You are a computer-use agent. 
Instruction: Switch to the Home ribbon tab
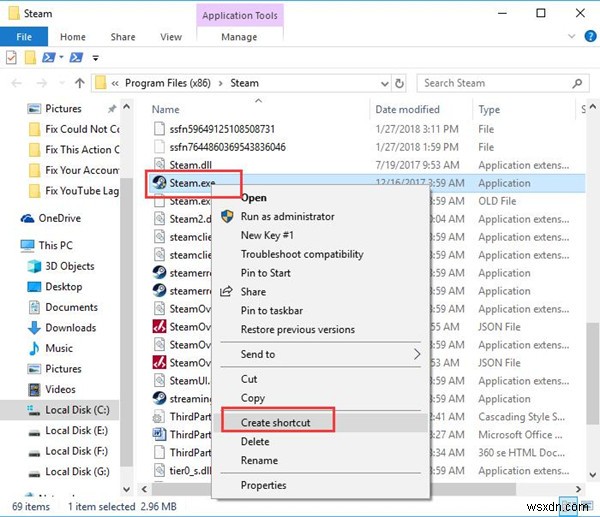(x=73, y=37)
